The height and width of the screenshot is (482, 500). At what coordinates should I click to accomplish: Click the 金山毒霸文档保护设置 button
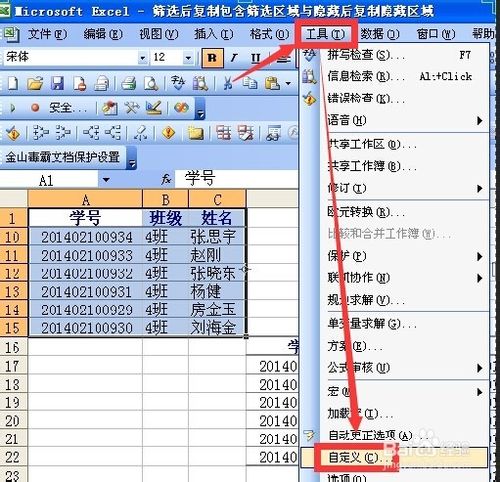63,157
